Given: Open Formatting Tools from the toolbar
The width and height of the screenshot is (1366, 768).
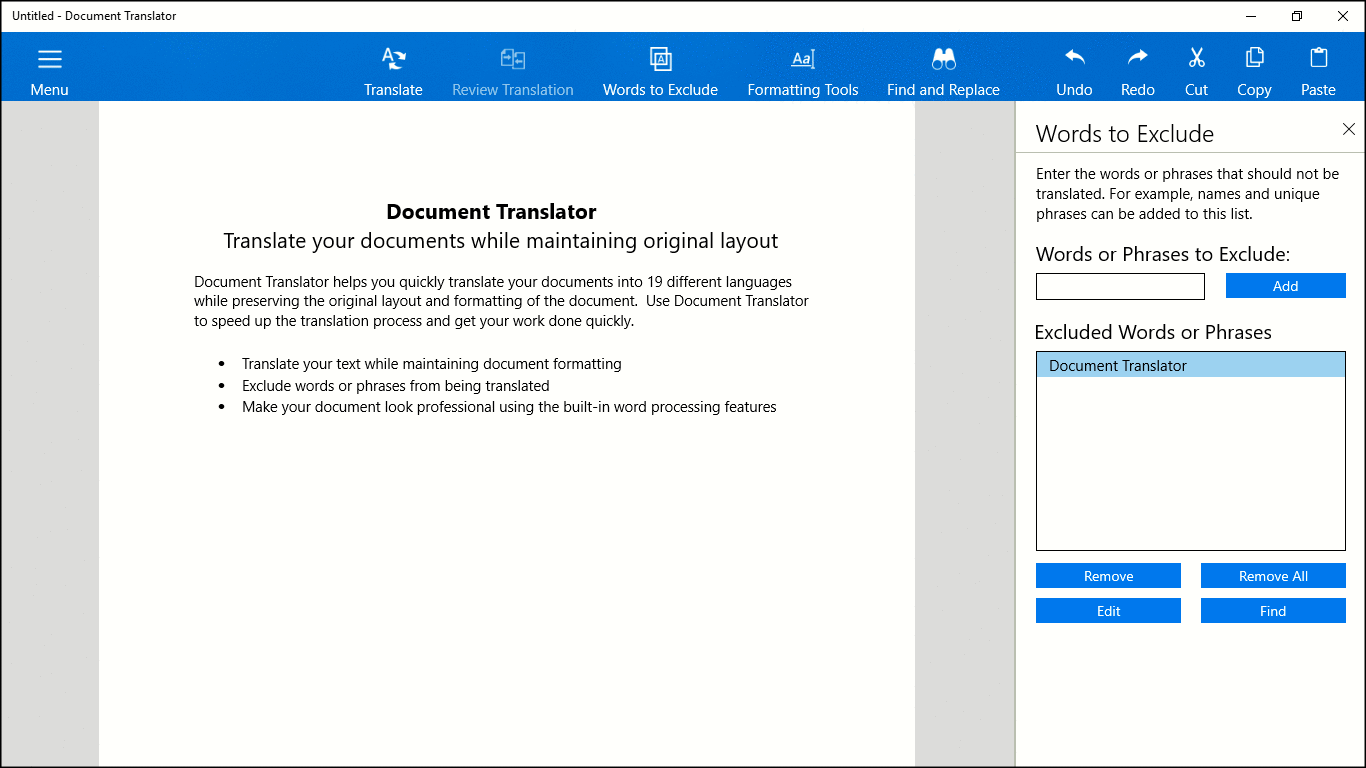Looking at the screenshot, I should [803, 60].
